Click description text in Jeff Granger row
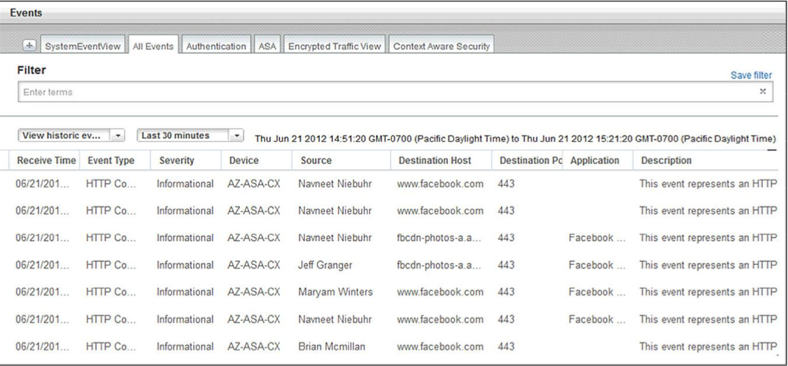The width and height of the screenshot is (788, 366). tap(708, 265)
